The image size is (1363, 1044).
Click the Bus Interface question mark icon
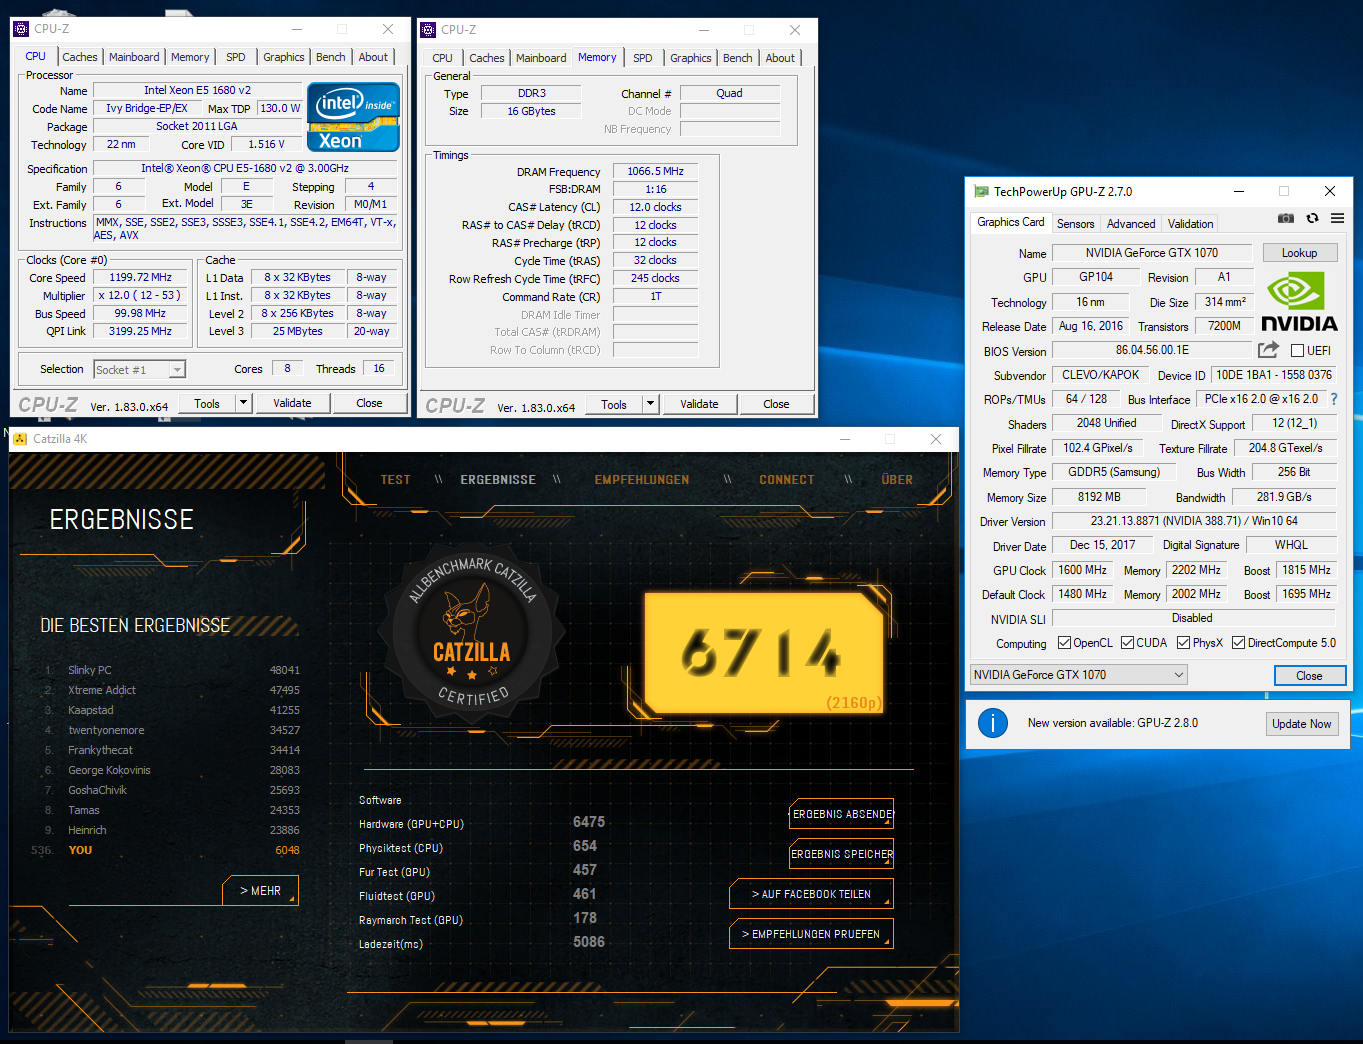(x=1333, y=399)
